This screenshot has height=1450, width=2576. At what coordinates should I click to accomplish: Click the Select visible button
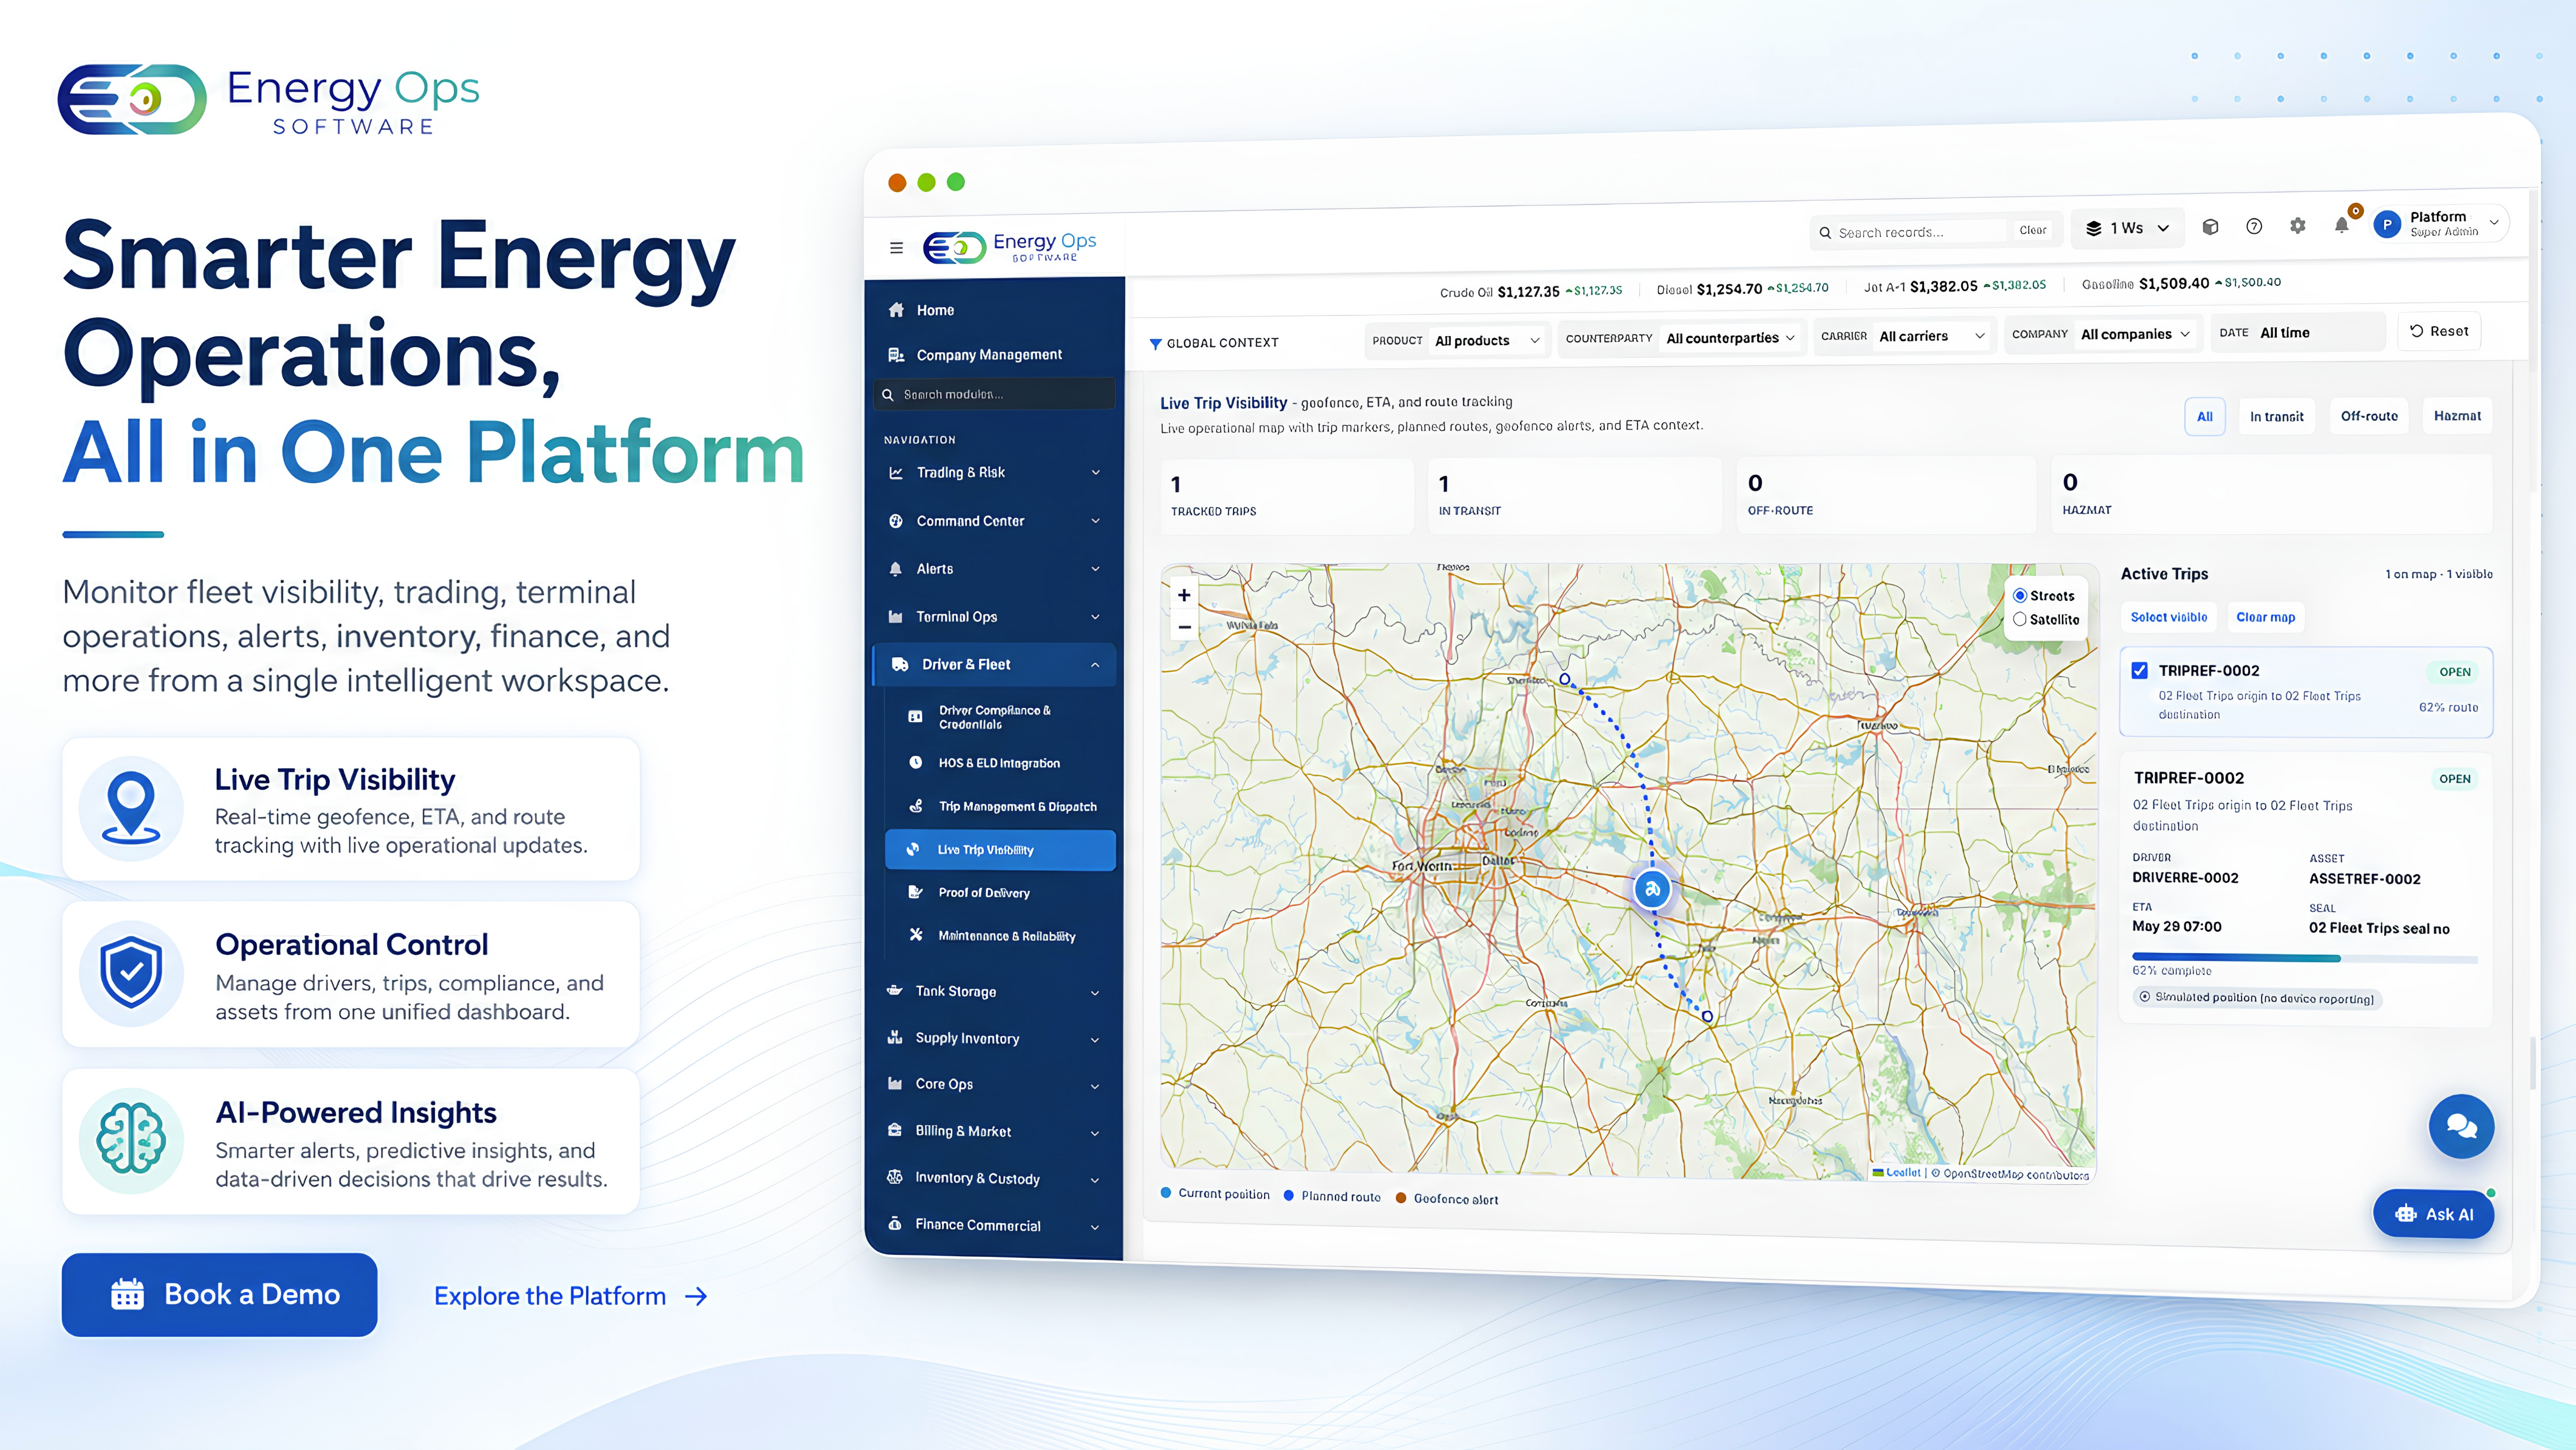[2168, 617]
